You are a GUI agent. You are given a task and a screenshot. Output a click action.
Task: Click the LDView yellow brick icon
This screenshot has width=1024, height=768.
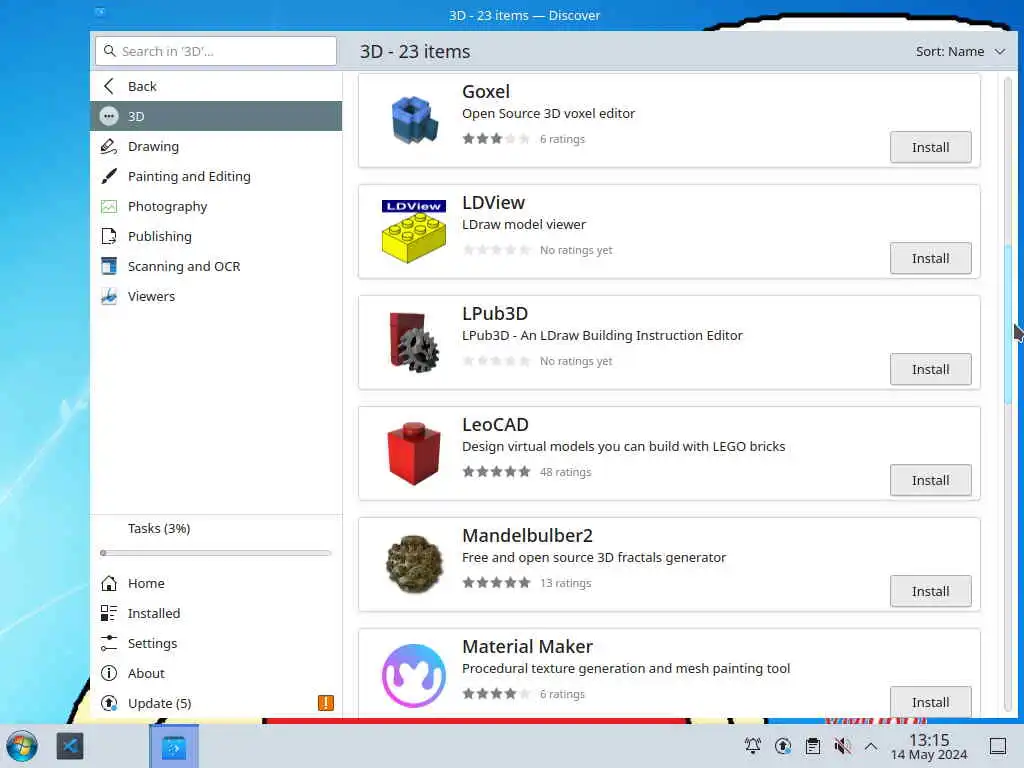413,231
